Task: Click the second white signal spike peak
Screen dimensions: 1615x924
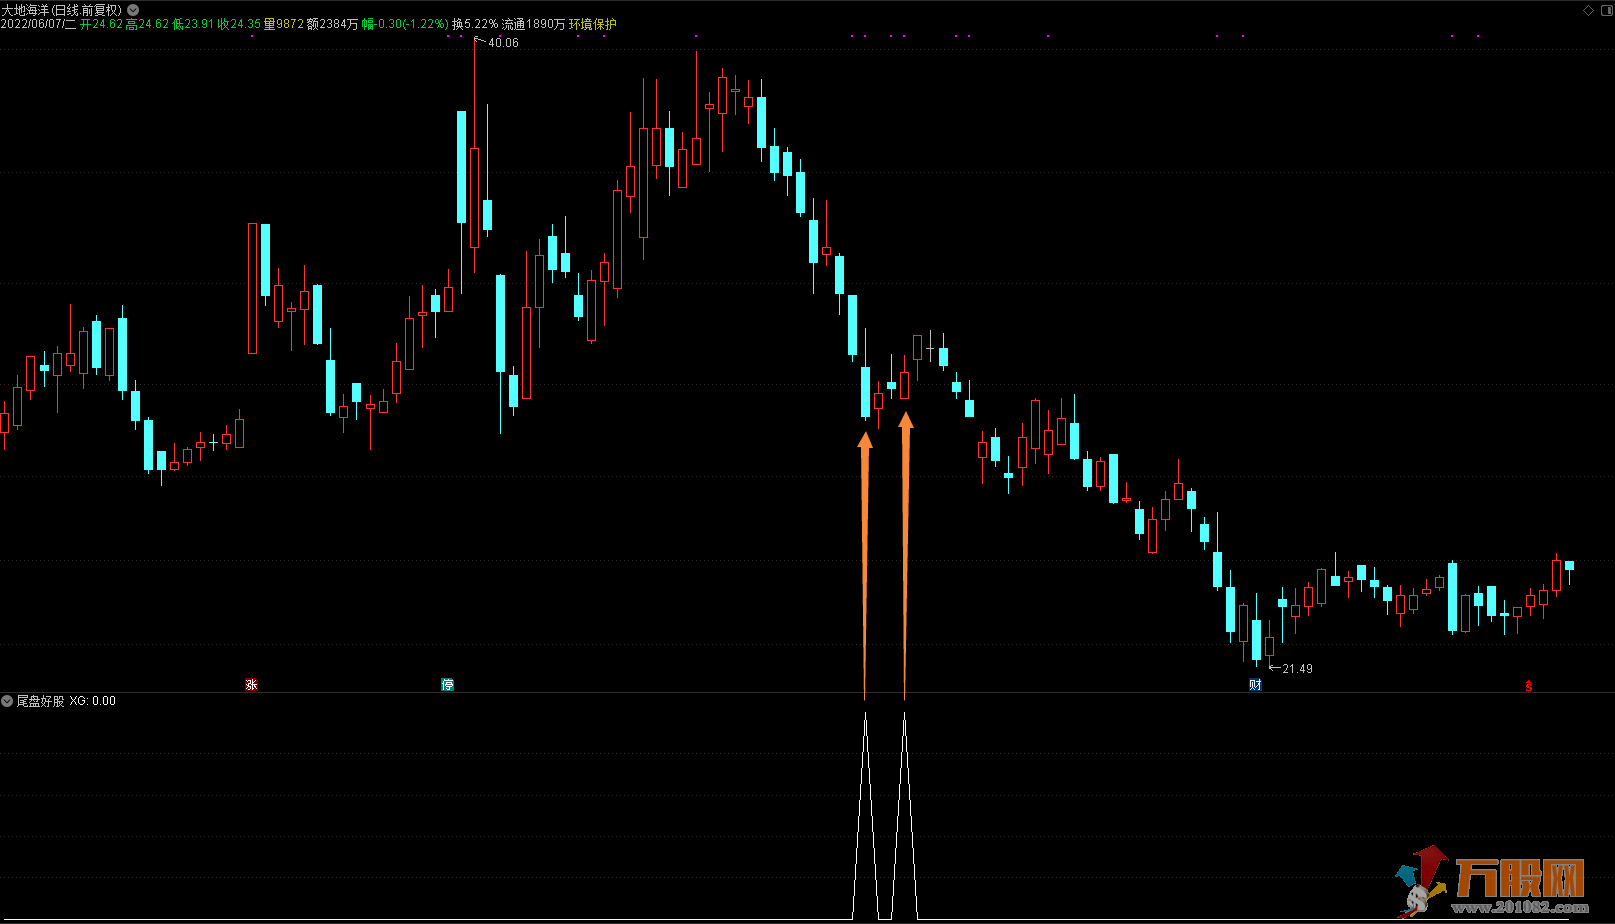Action: tap(905, 715)
